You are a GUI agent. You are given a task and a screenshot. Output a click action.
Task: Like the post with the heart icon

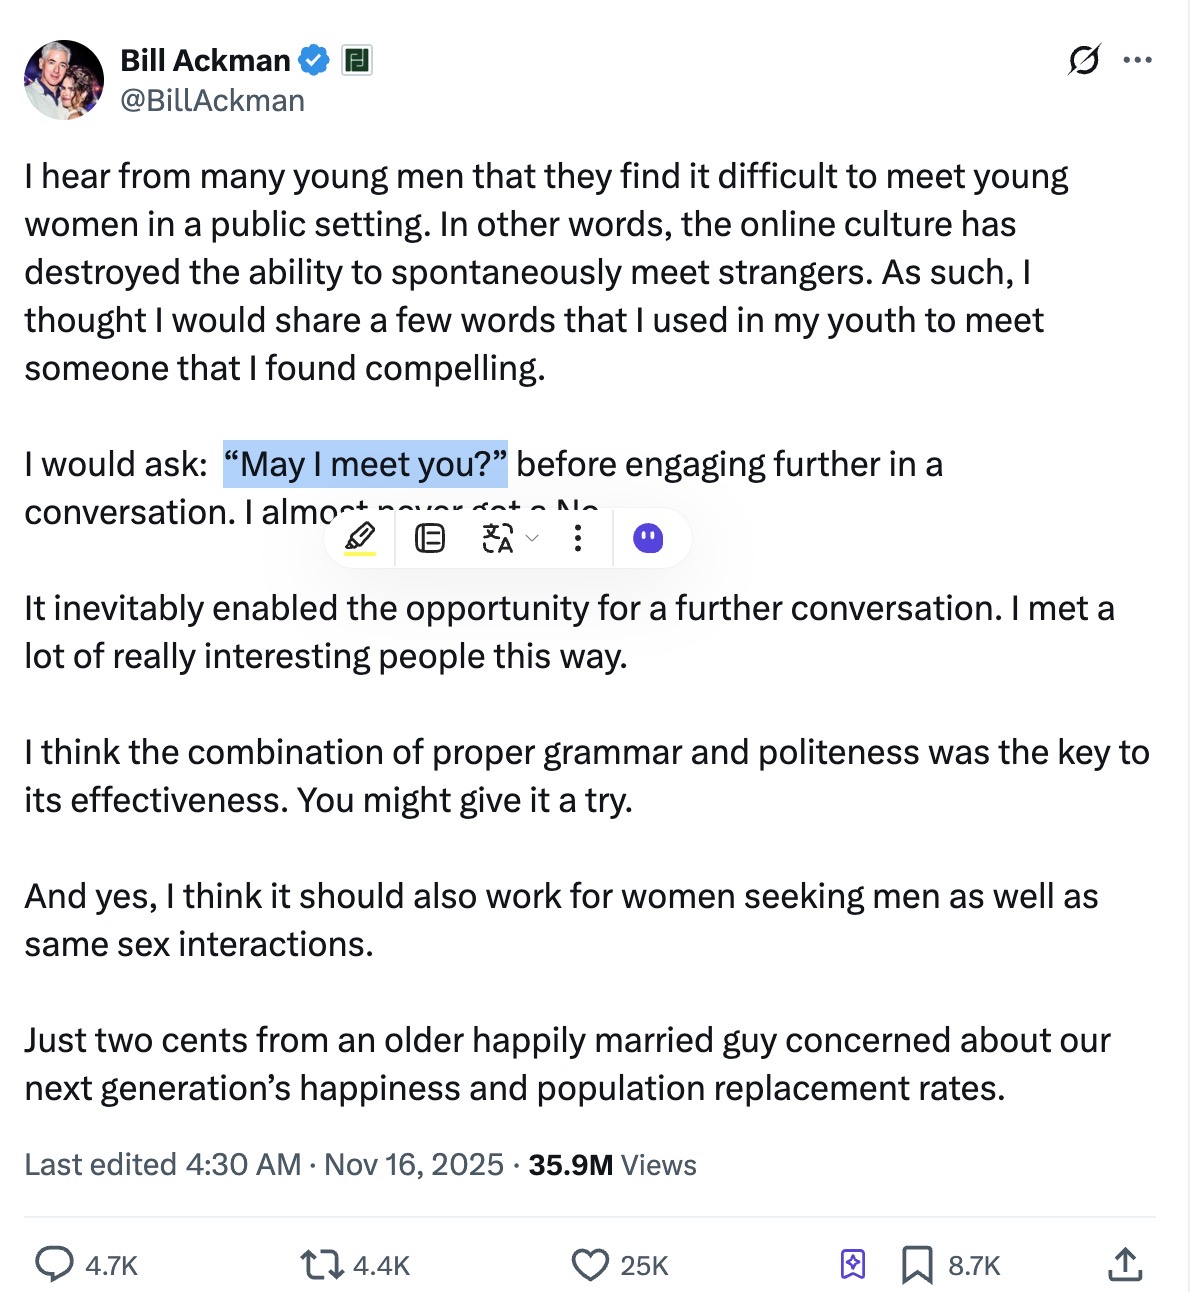[x=590, y=1264]
